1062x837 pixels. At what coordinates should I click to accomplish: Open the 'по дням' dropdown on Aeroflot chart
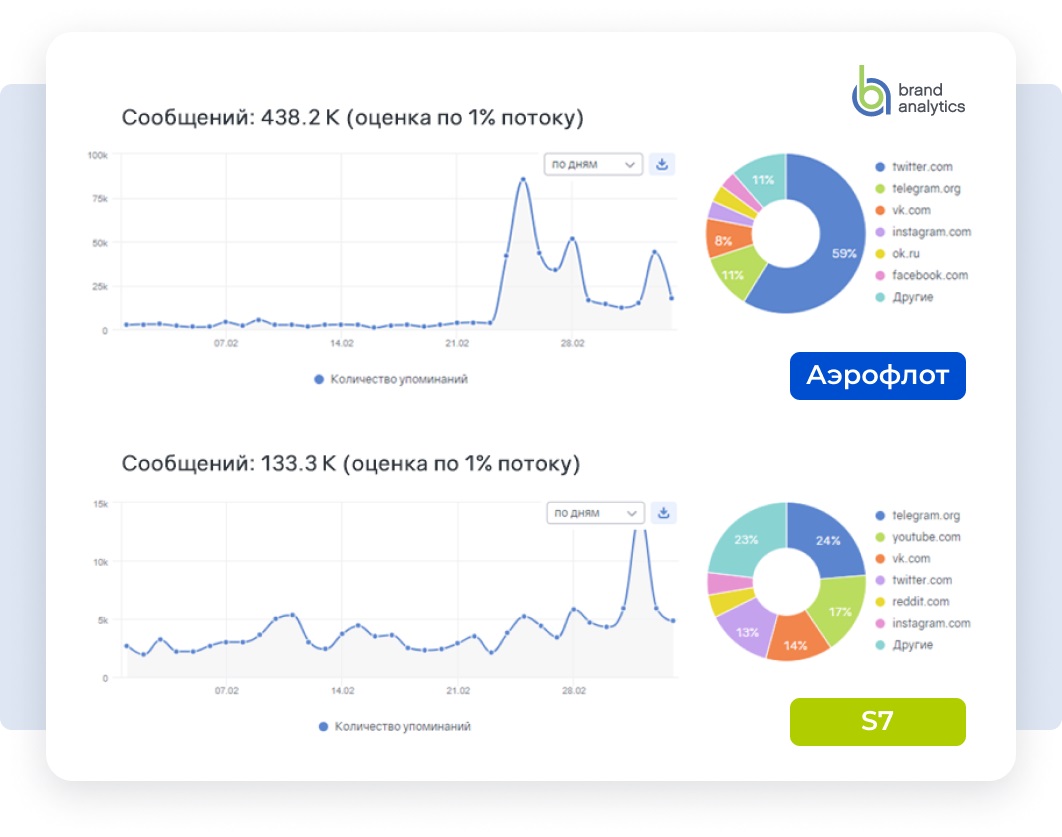coord(593,164)
